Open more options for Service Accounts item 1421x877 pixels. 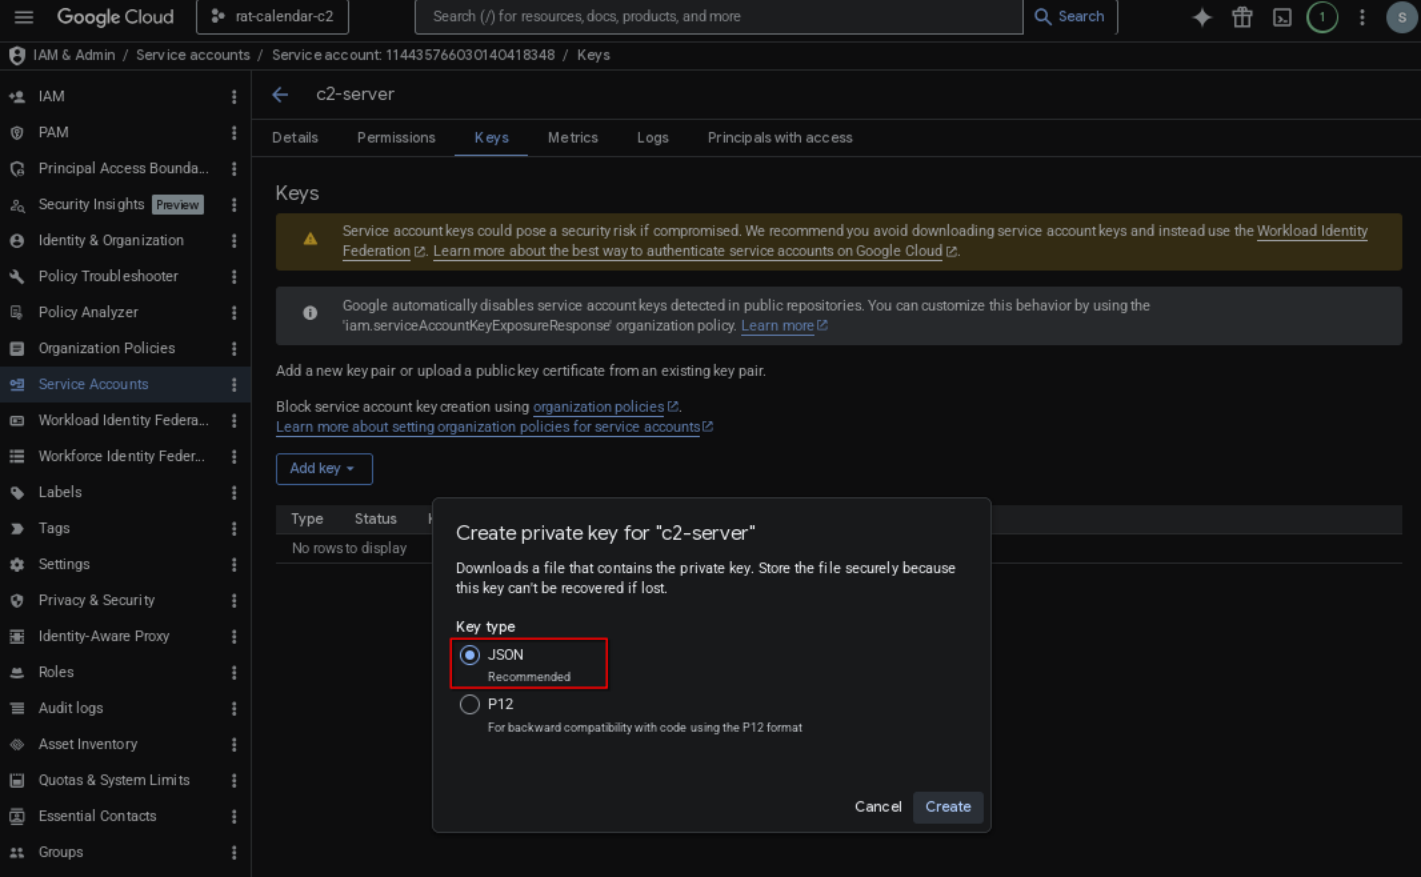point(234,385)
